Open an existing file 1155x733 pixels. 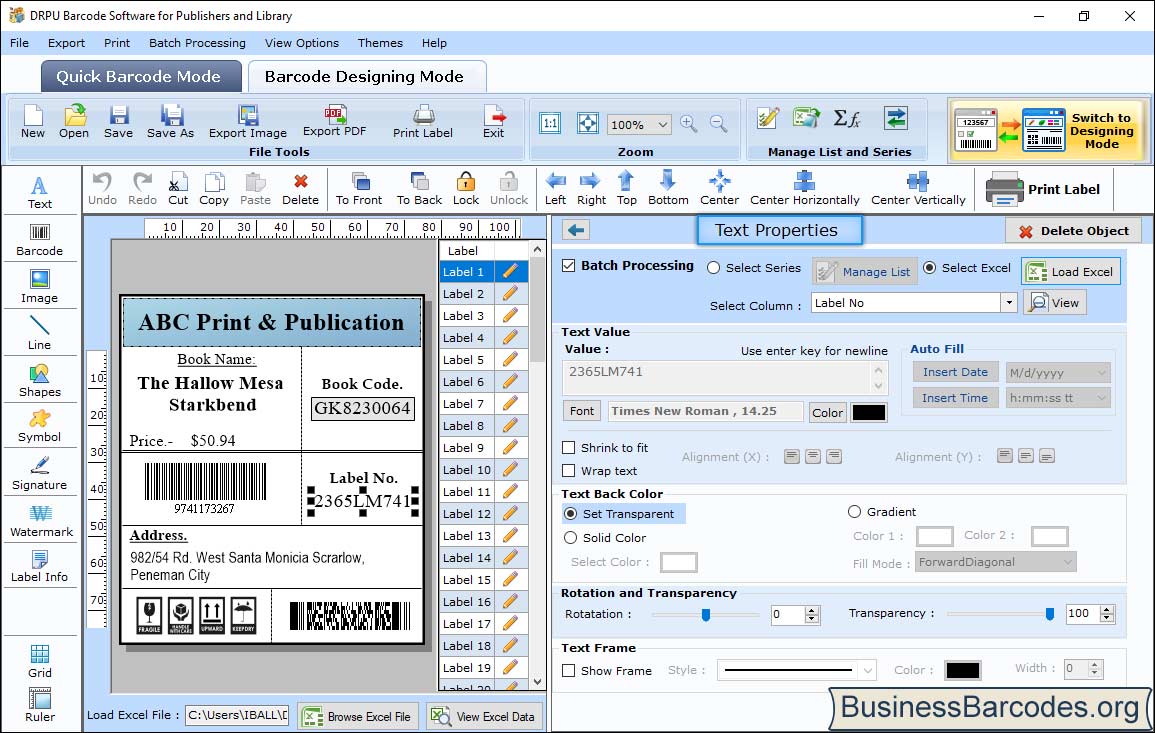coord(74,122)
